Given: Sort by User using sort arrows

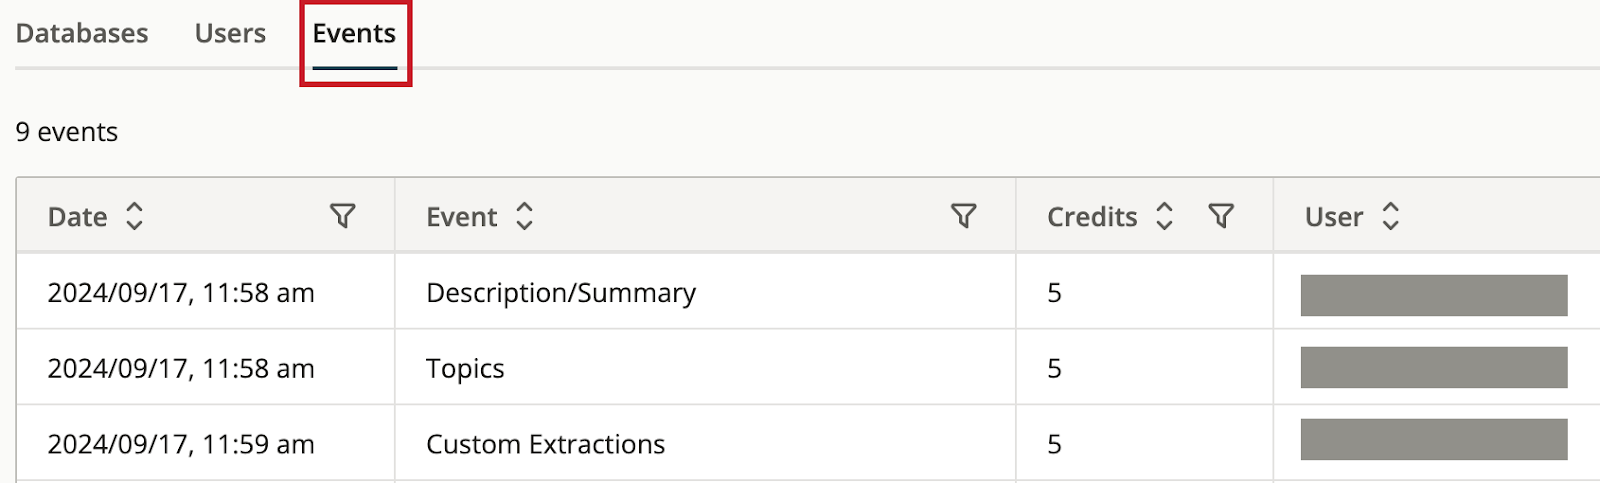Looking at the screenshot, I should pos(1390,216).
